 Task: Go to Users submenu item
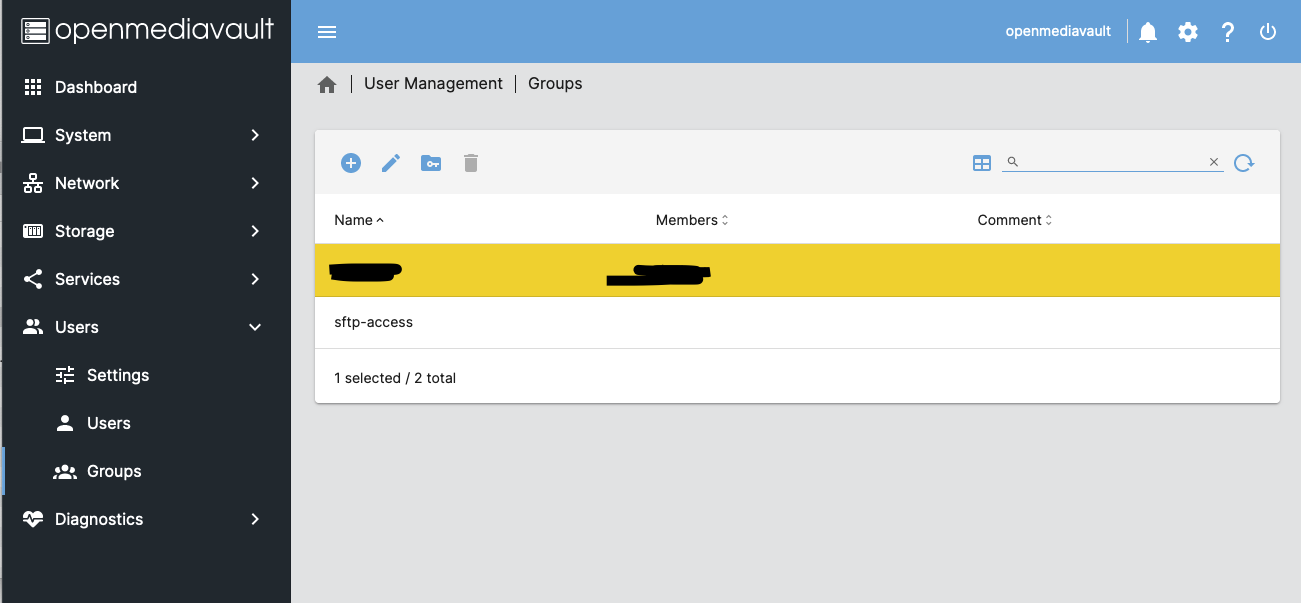[x=108, y=423]
